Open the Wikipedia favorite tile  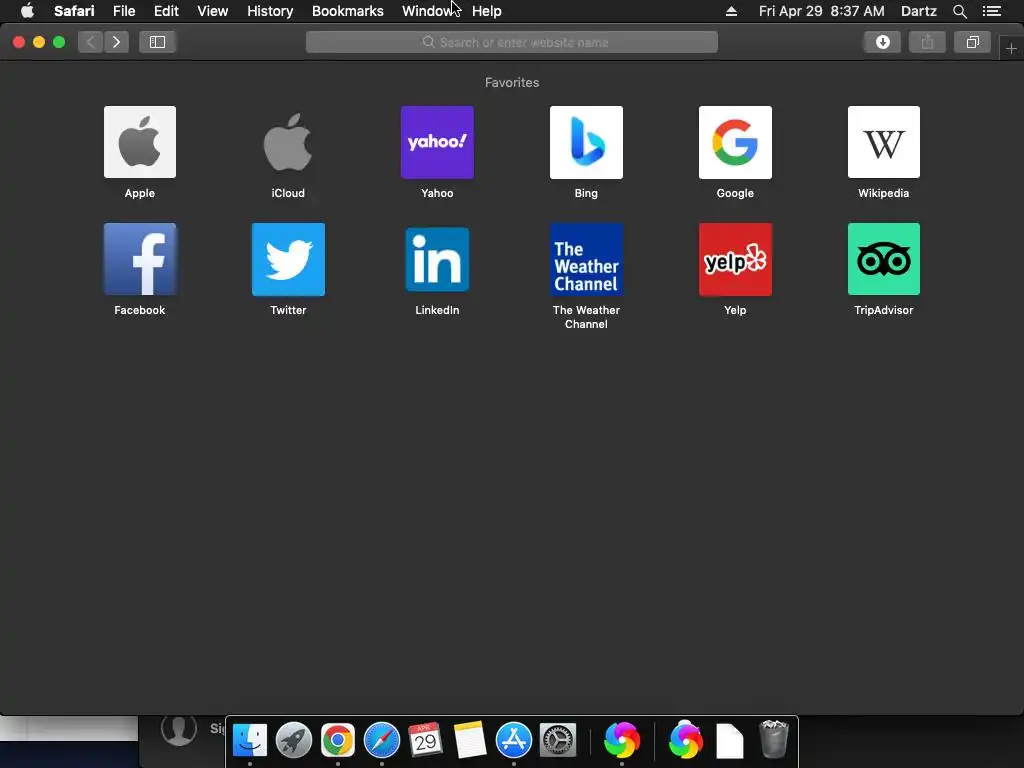[884, 142]
